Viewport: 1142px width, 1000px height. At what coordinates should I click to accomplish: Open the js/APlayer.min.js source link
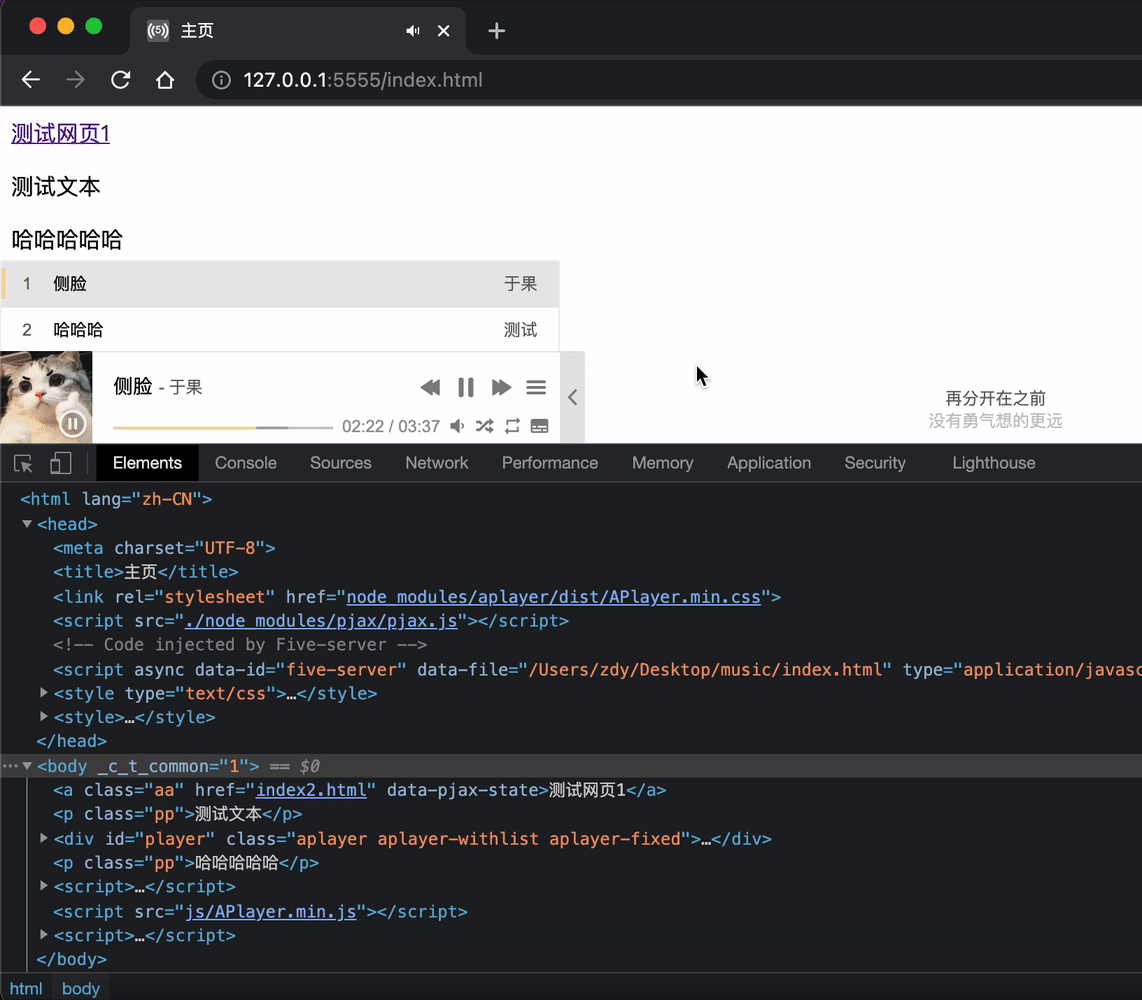tap(271, 912)
